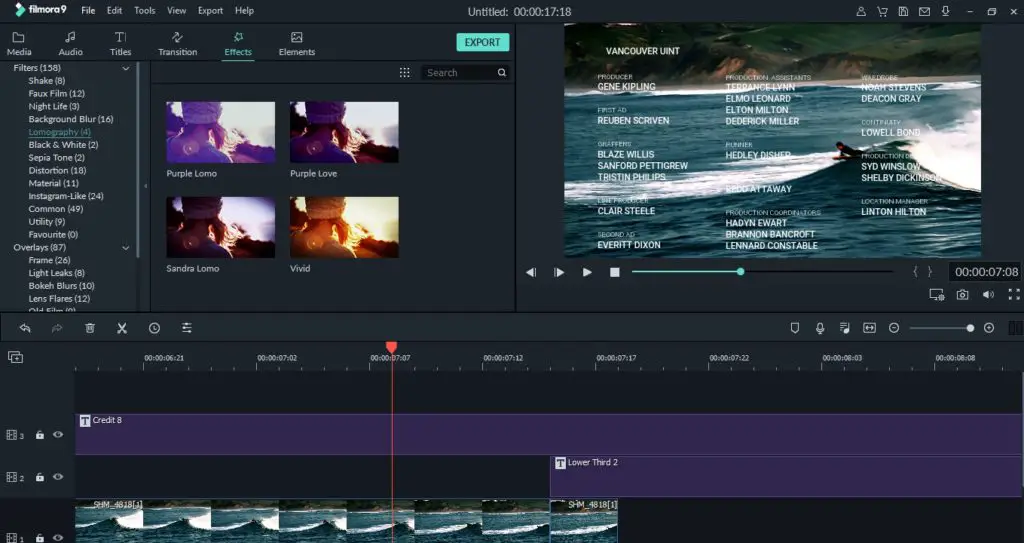Select the Credit 8 title clip
The image size is (1024, 543).
click(549, 434)
